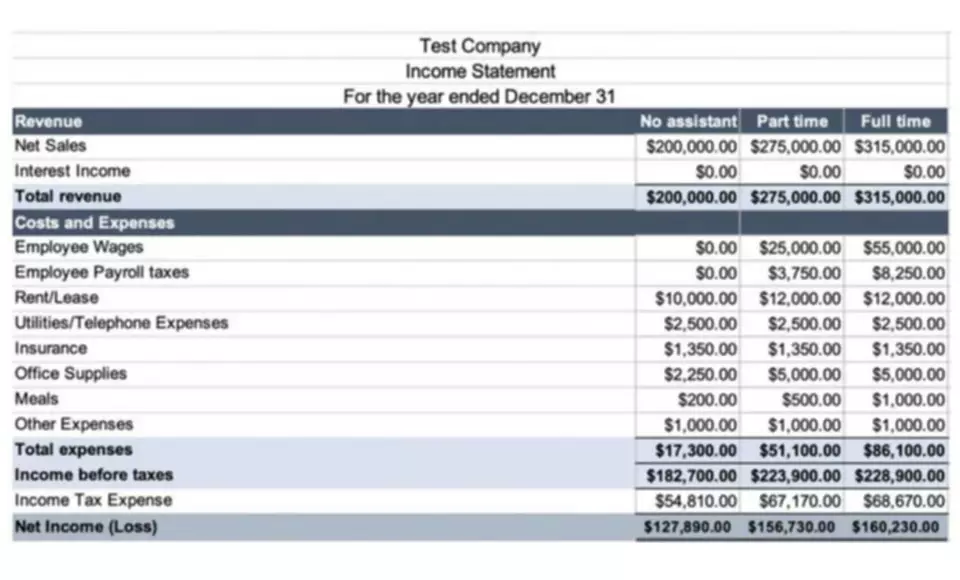Select the Test Company title cell
The height and width of the screenshot is (580, 960).
(480, 45)
